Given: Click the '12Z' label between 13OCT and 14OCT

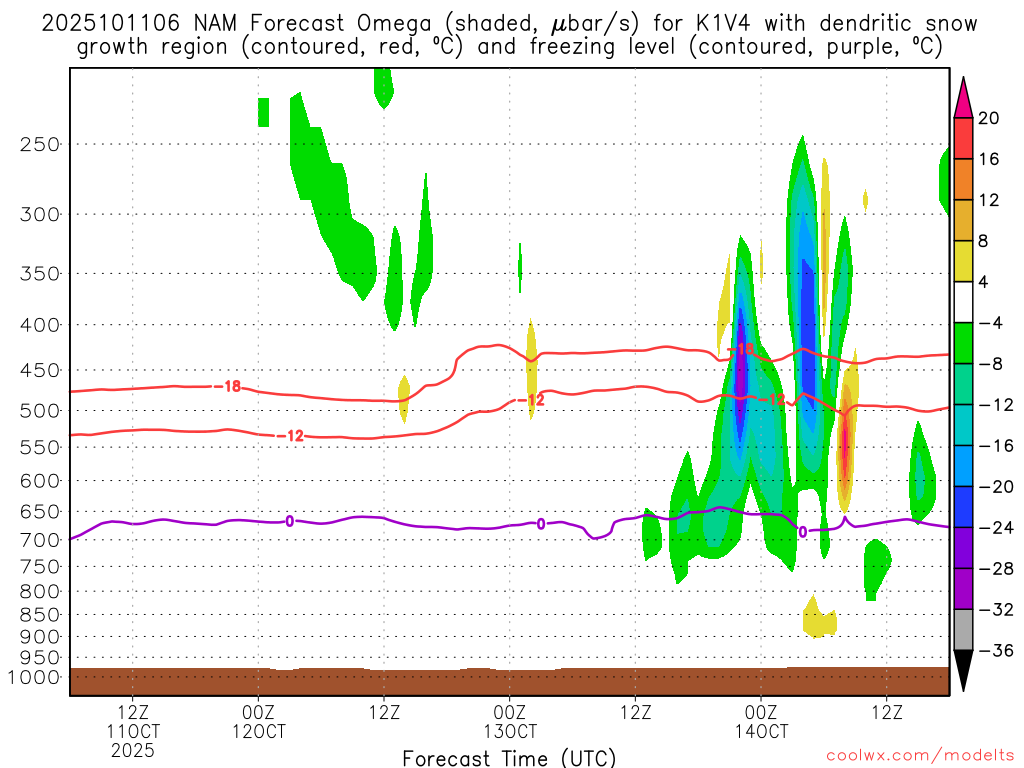Looking at the screenshot, I should [x=635, y=712].
